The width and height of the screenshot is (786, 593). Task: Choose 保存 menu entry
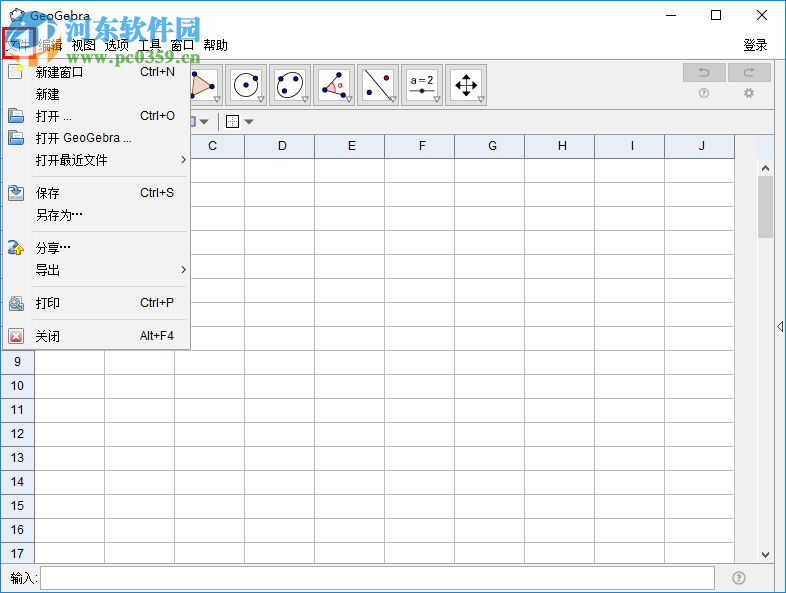(97, 193)
